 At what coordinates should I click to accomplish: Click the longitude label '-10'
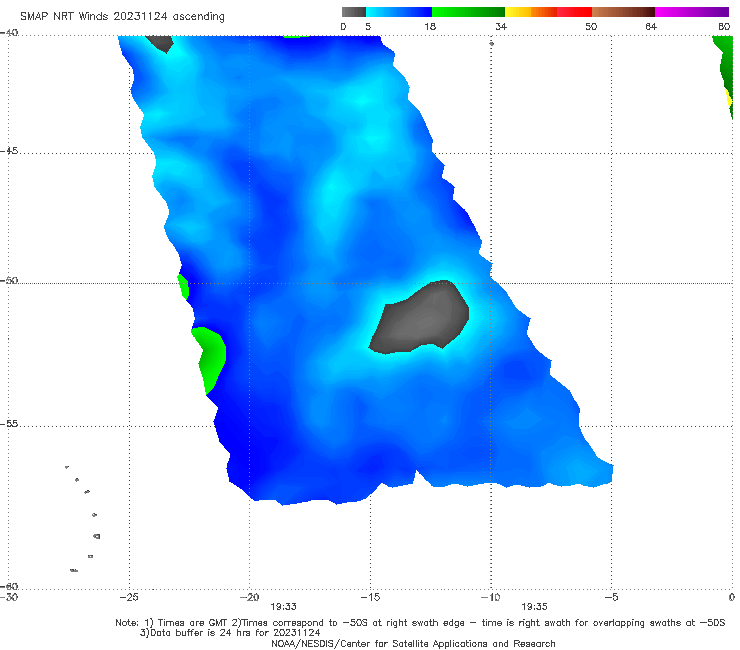[490, 597]
